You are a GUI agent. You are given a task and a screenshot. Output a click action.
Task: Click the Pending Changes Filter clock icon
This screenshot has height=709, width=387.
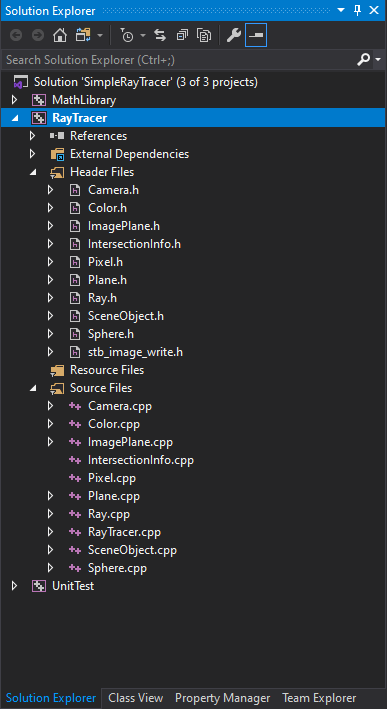pyautogui.click(x=127, y=35)
